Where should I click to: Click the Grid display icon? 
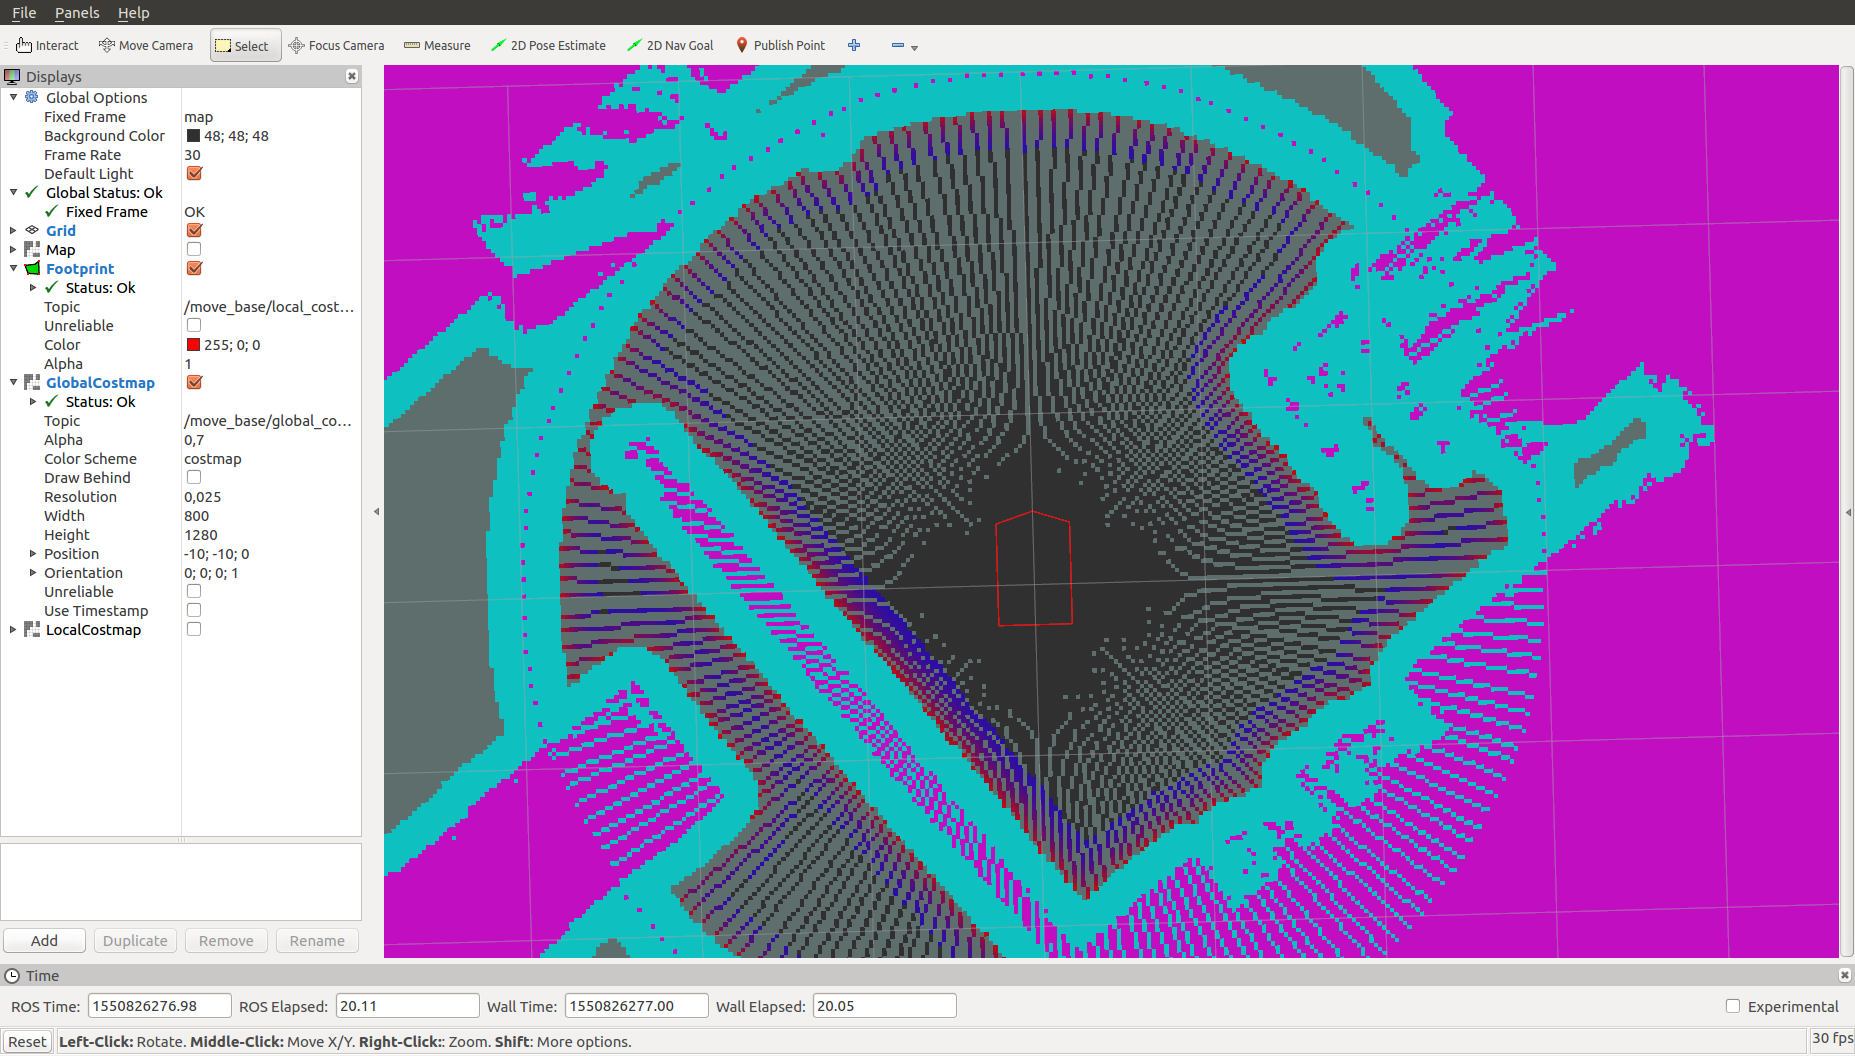(32, 230)
